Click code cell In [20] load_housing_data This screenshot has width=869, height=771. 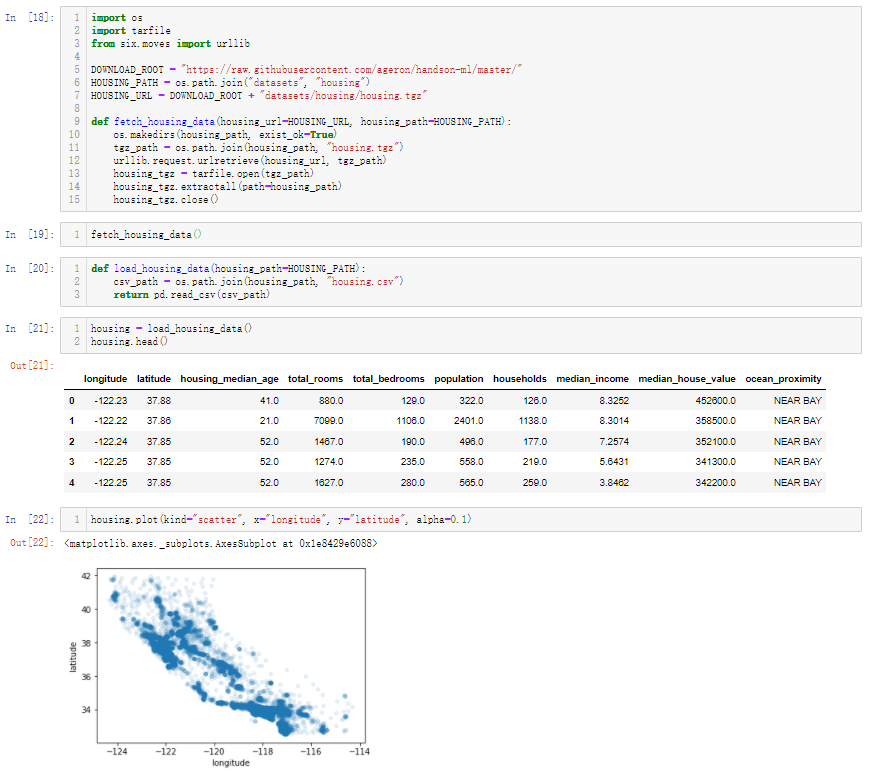pyautogui.click(x=461, y=282)
